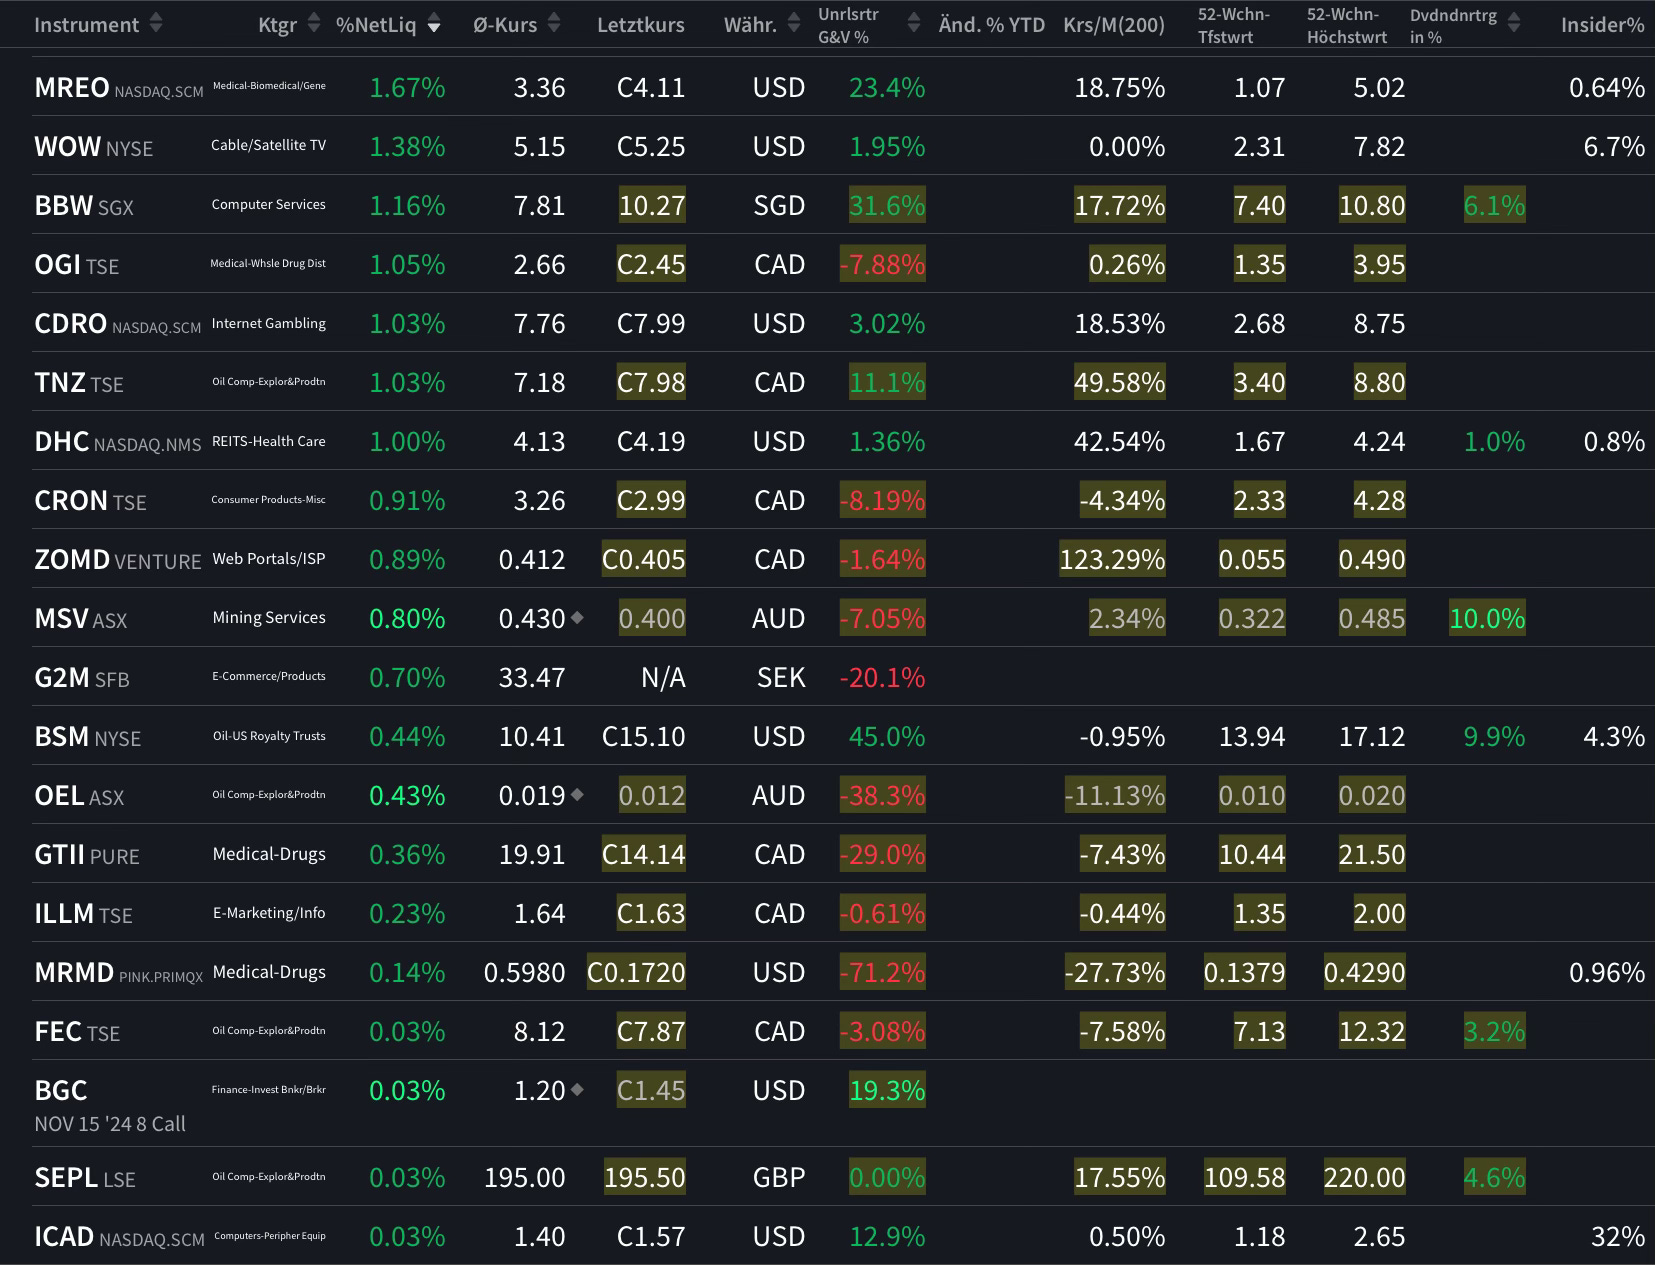This screenshot has width=1655, height=1265.
Task: Click diamond marker next to OEL average price 0.019
Action: pyautogui.click(x=577, y=795)
